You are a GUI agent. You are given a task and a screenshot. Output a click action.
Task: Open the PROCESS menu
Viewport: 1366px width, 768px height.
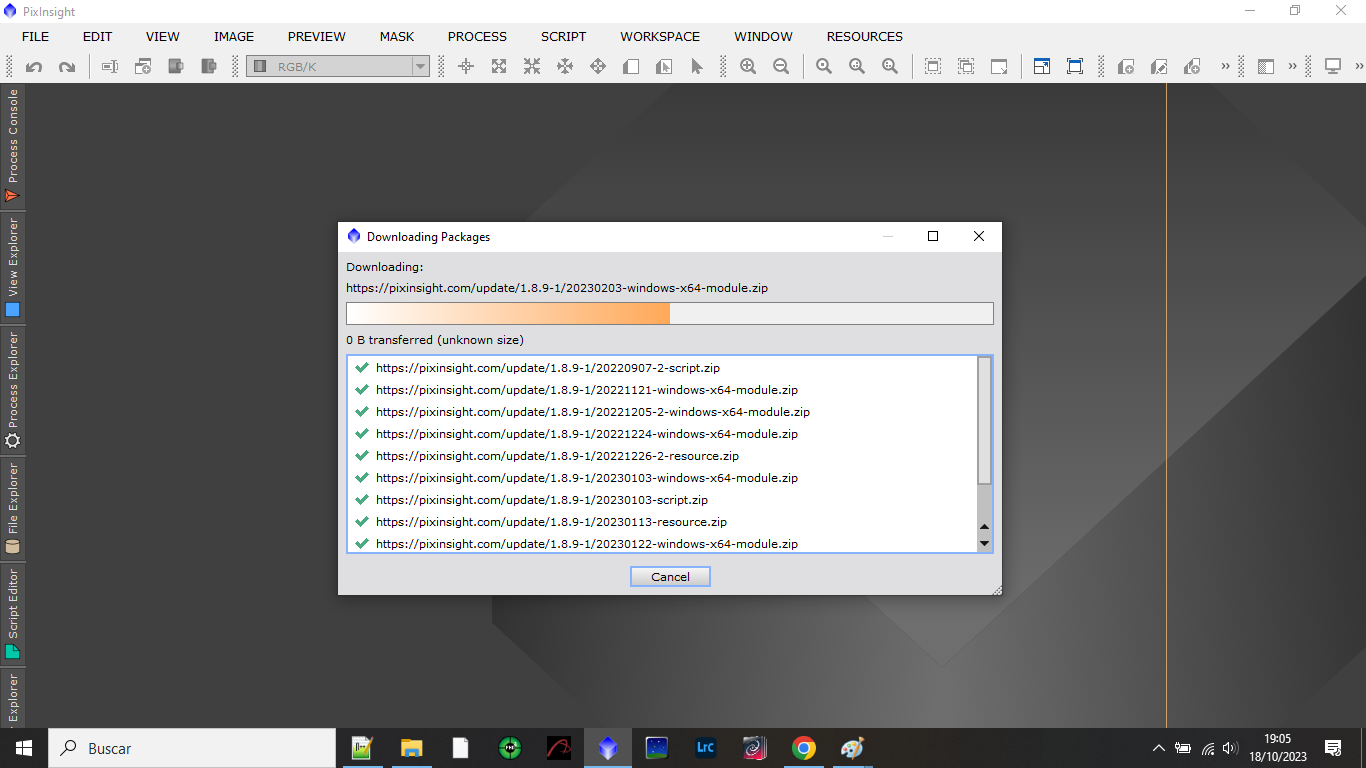tap(477, 36)
